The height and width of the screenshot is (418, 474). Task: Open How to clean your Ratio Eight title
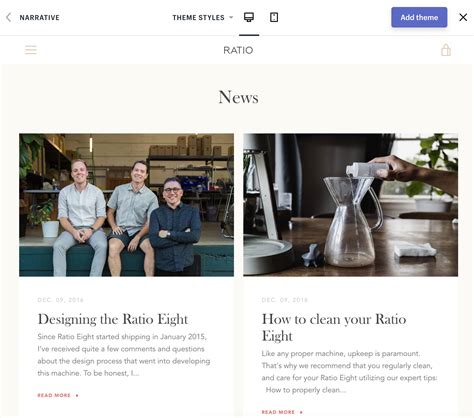tap(334, 327)
